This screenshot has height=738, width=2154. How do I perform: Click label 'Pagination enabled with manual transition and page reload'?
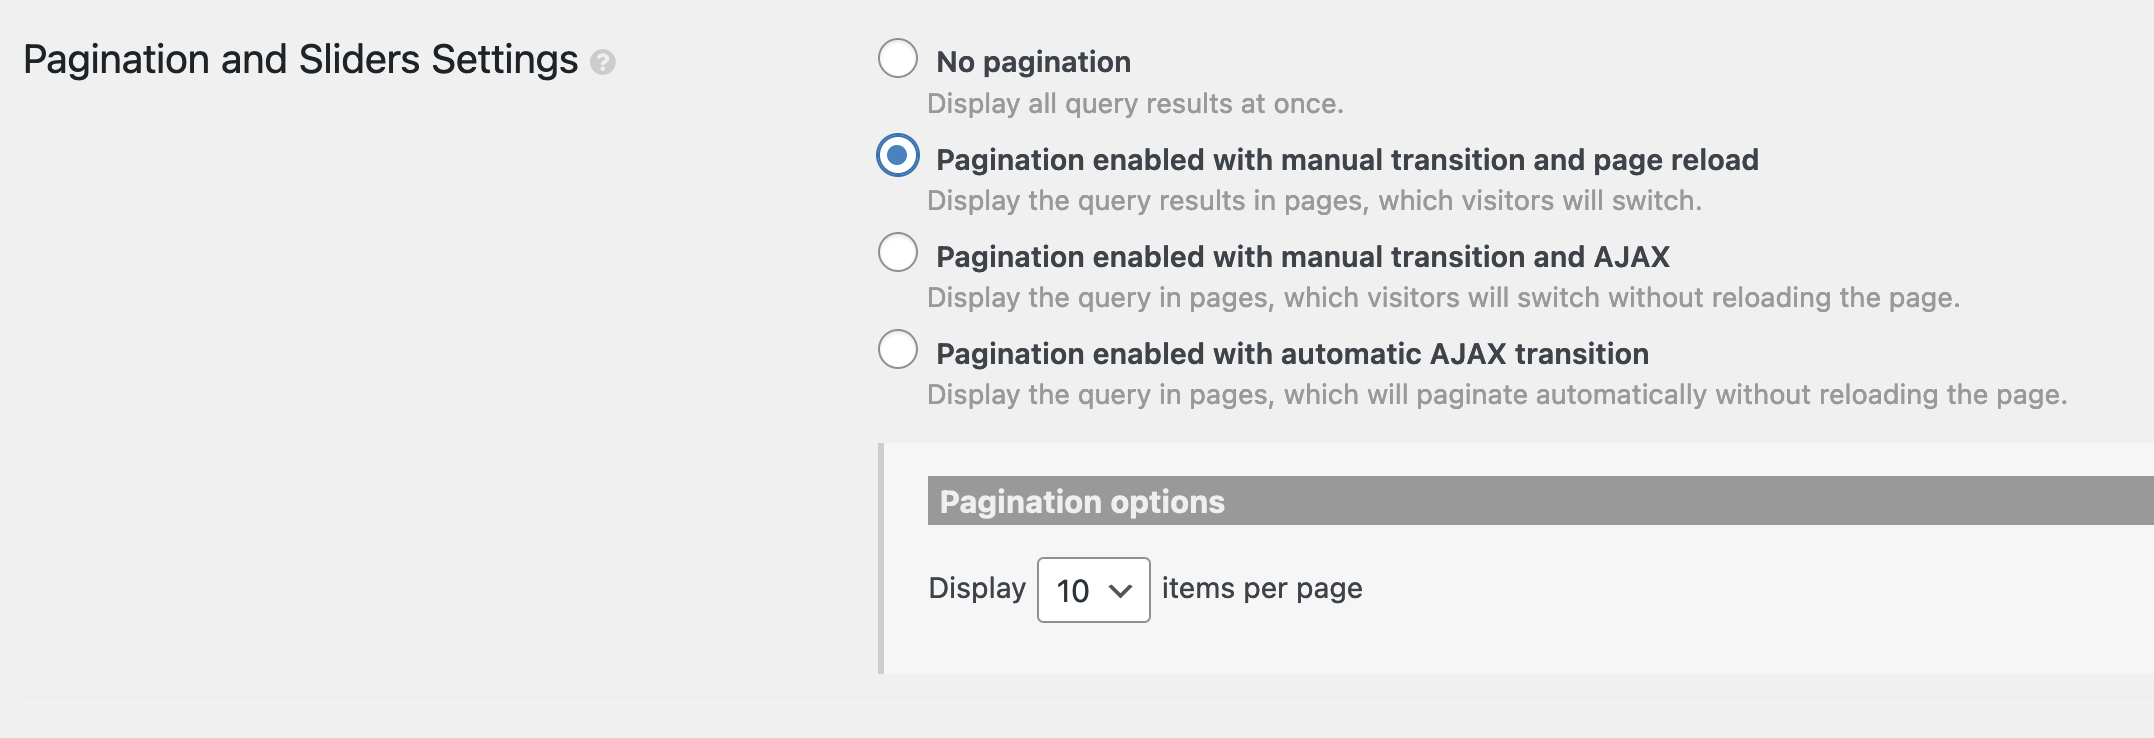point(1347,160)
